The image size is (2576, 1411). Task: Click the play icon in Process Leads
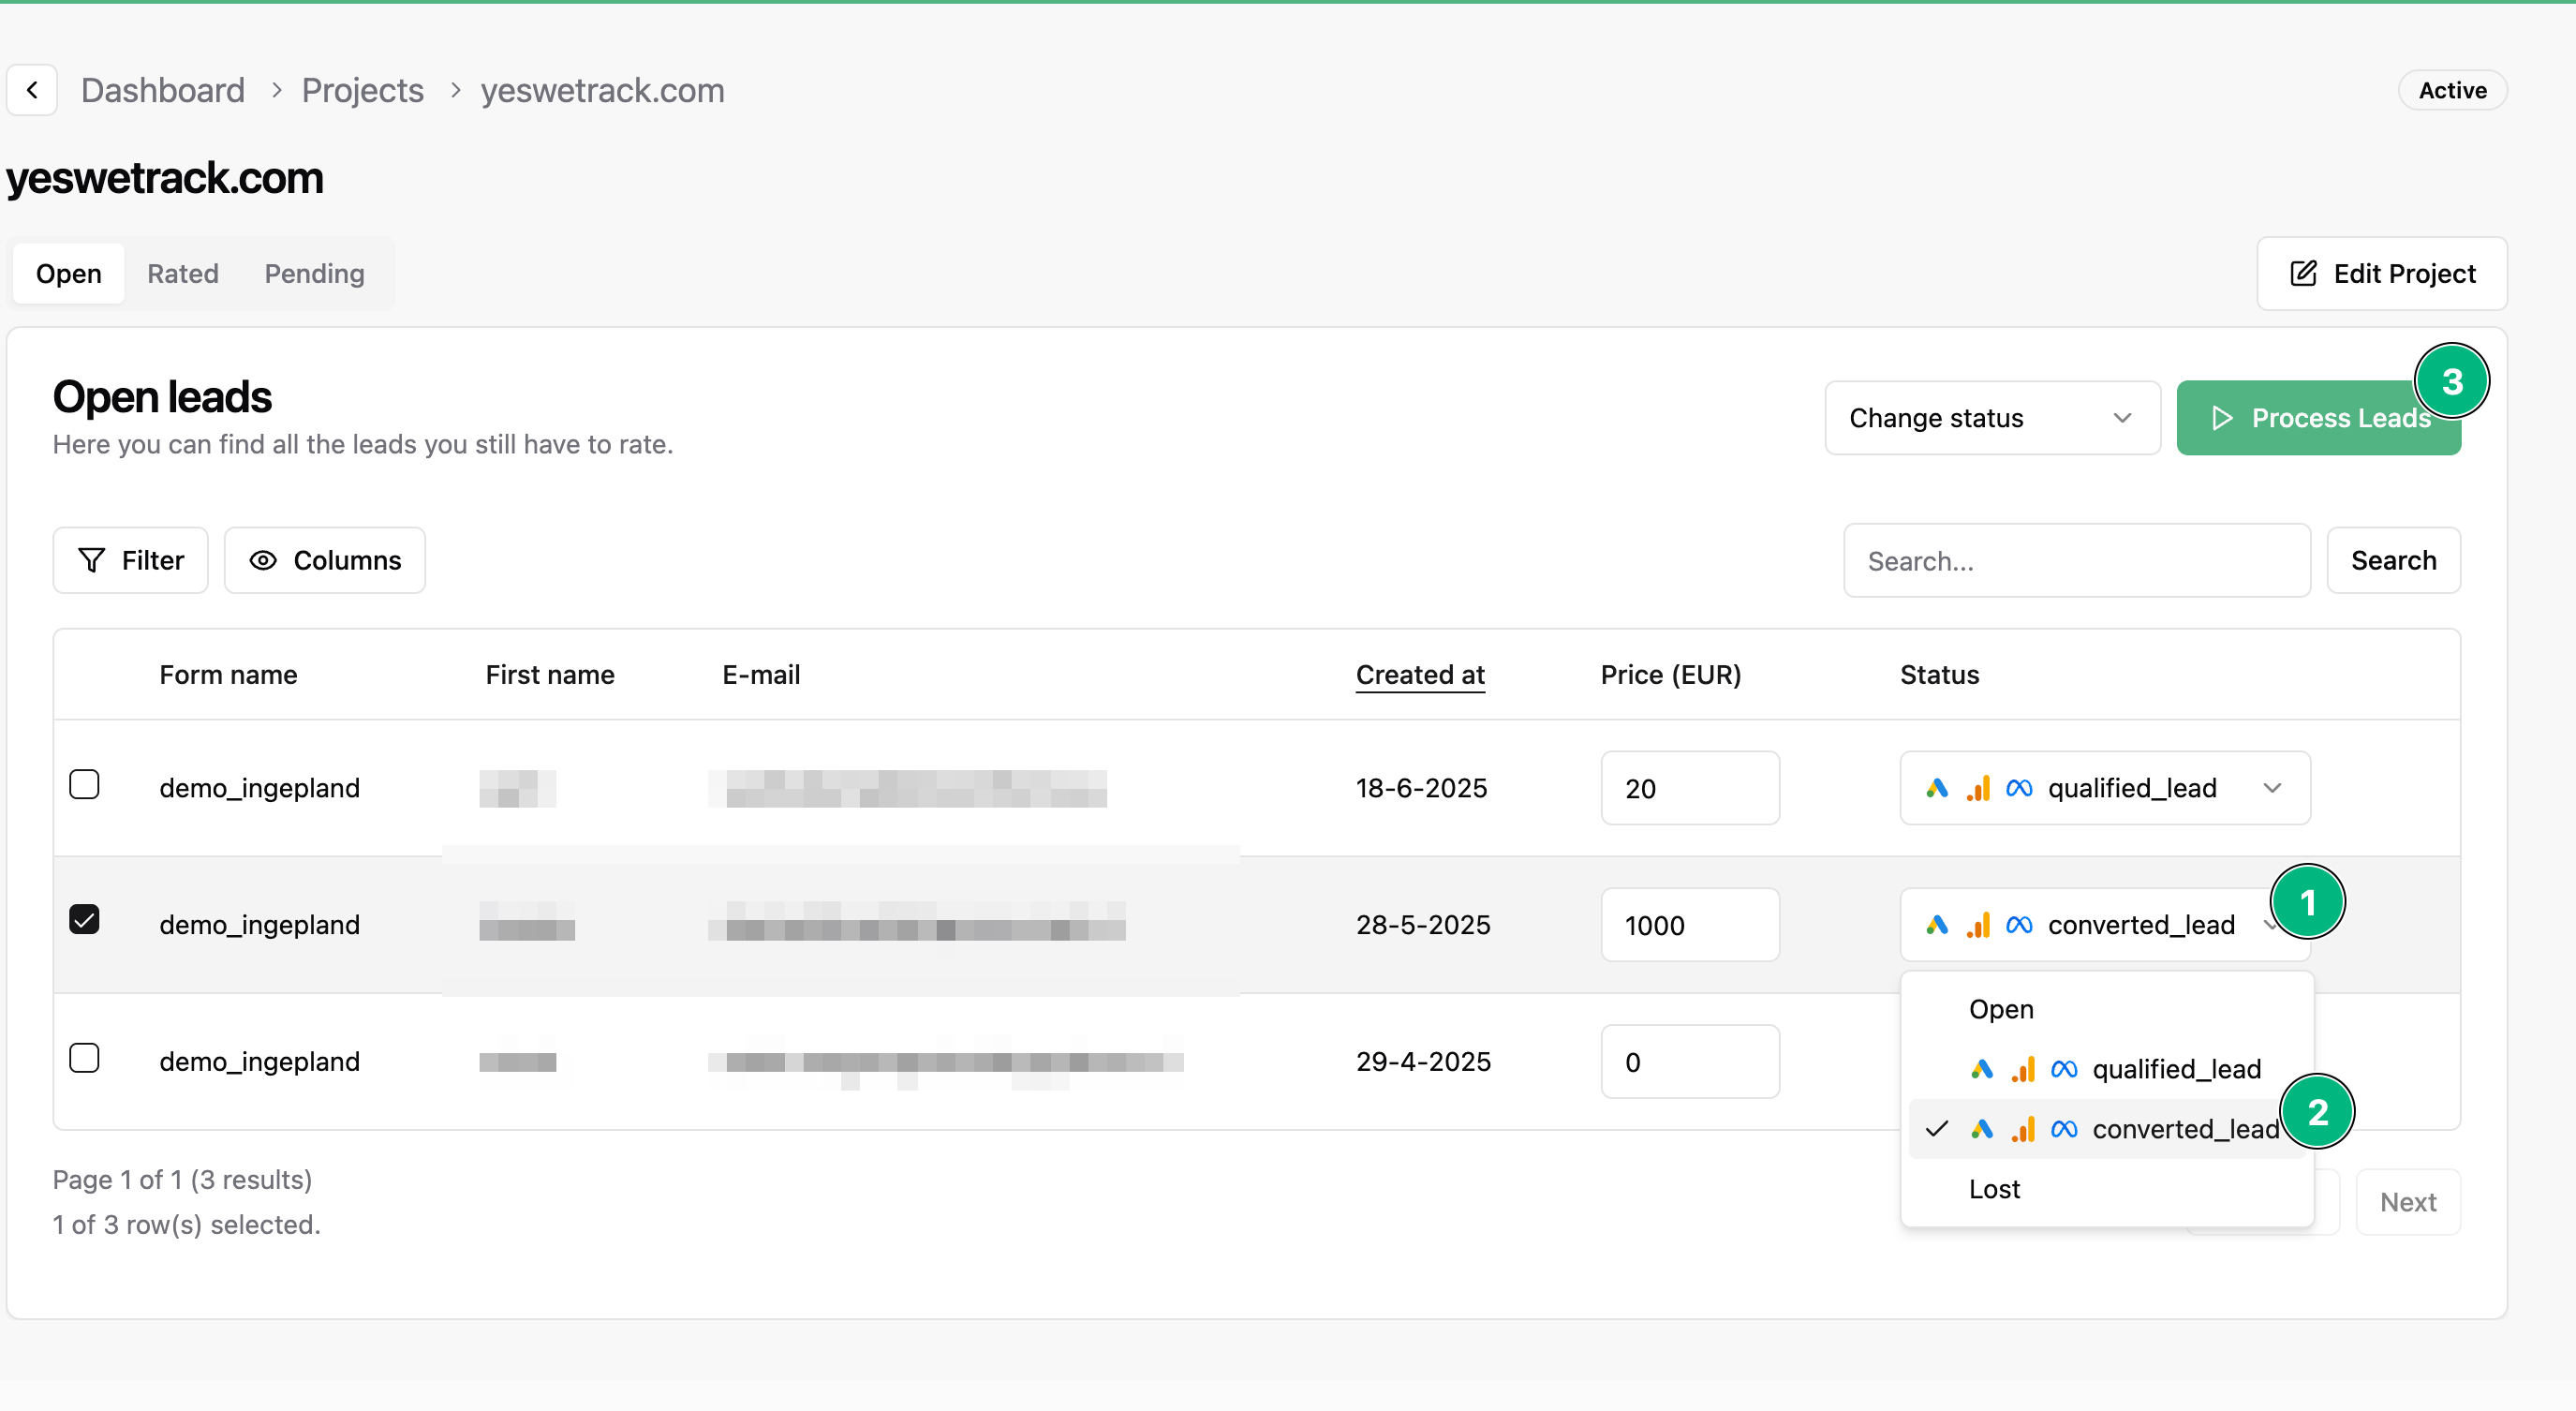(x=2221, y=418)
